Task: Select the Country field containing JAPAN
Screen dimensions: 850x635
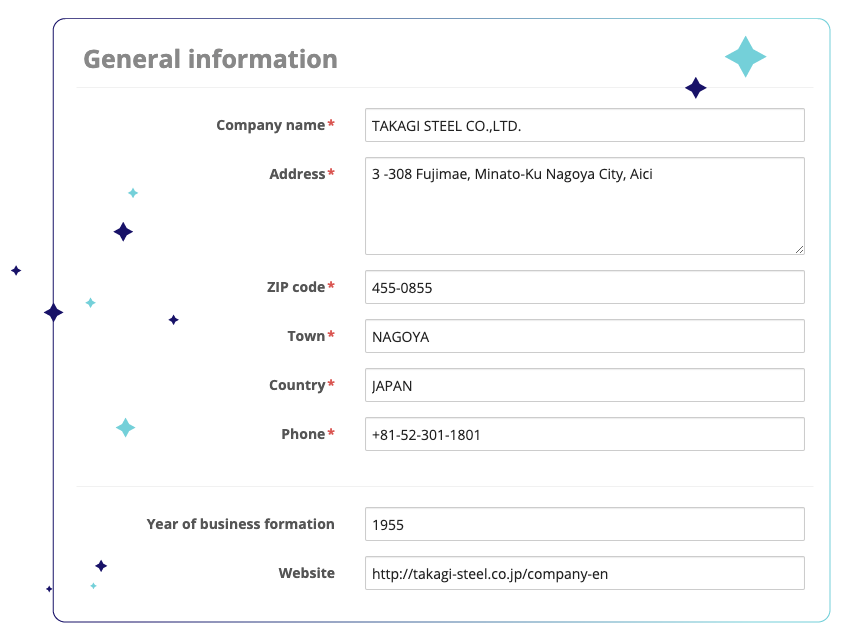Action: pyautogui.click(x=584, y=385)
